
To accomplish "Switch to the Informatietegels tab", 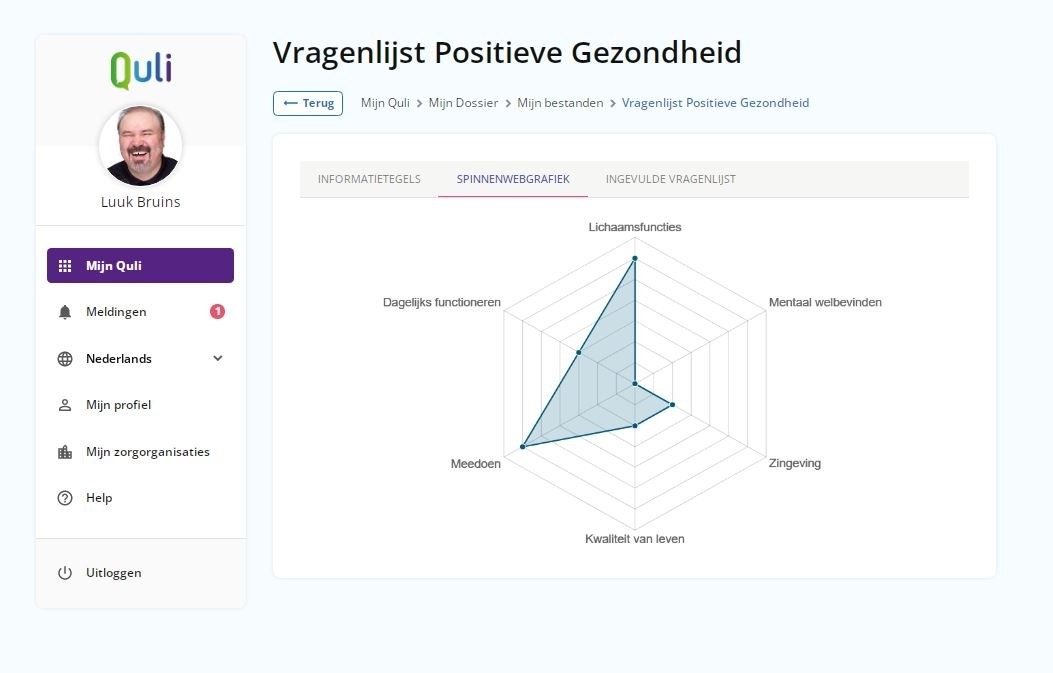I will point(369,179).
